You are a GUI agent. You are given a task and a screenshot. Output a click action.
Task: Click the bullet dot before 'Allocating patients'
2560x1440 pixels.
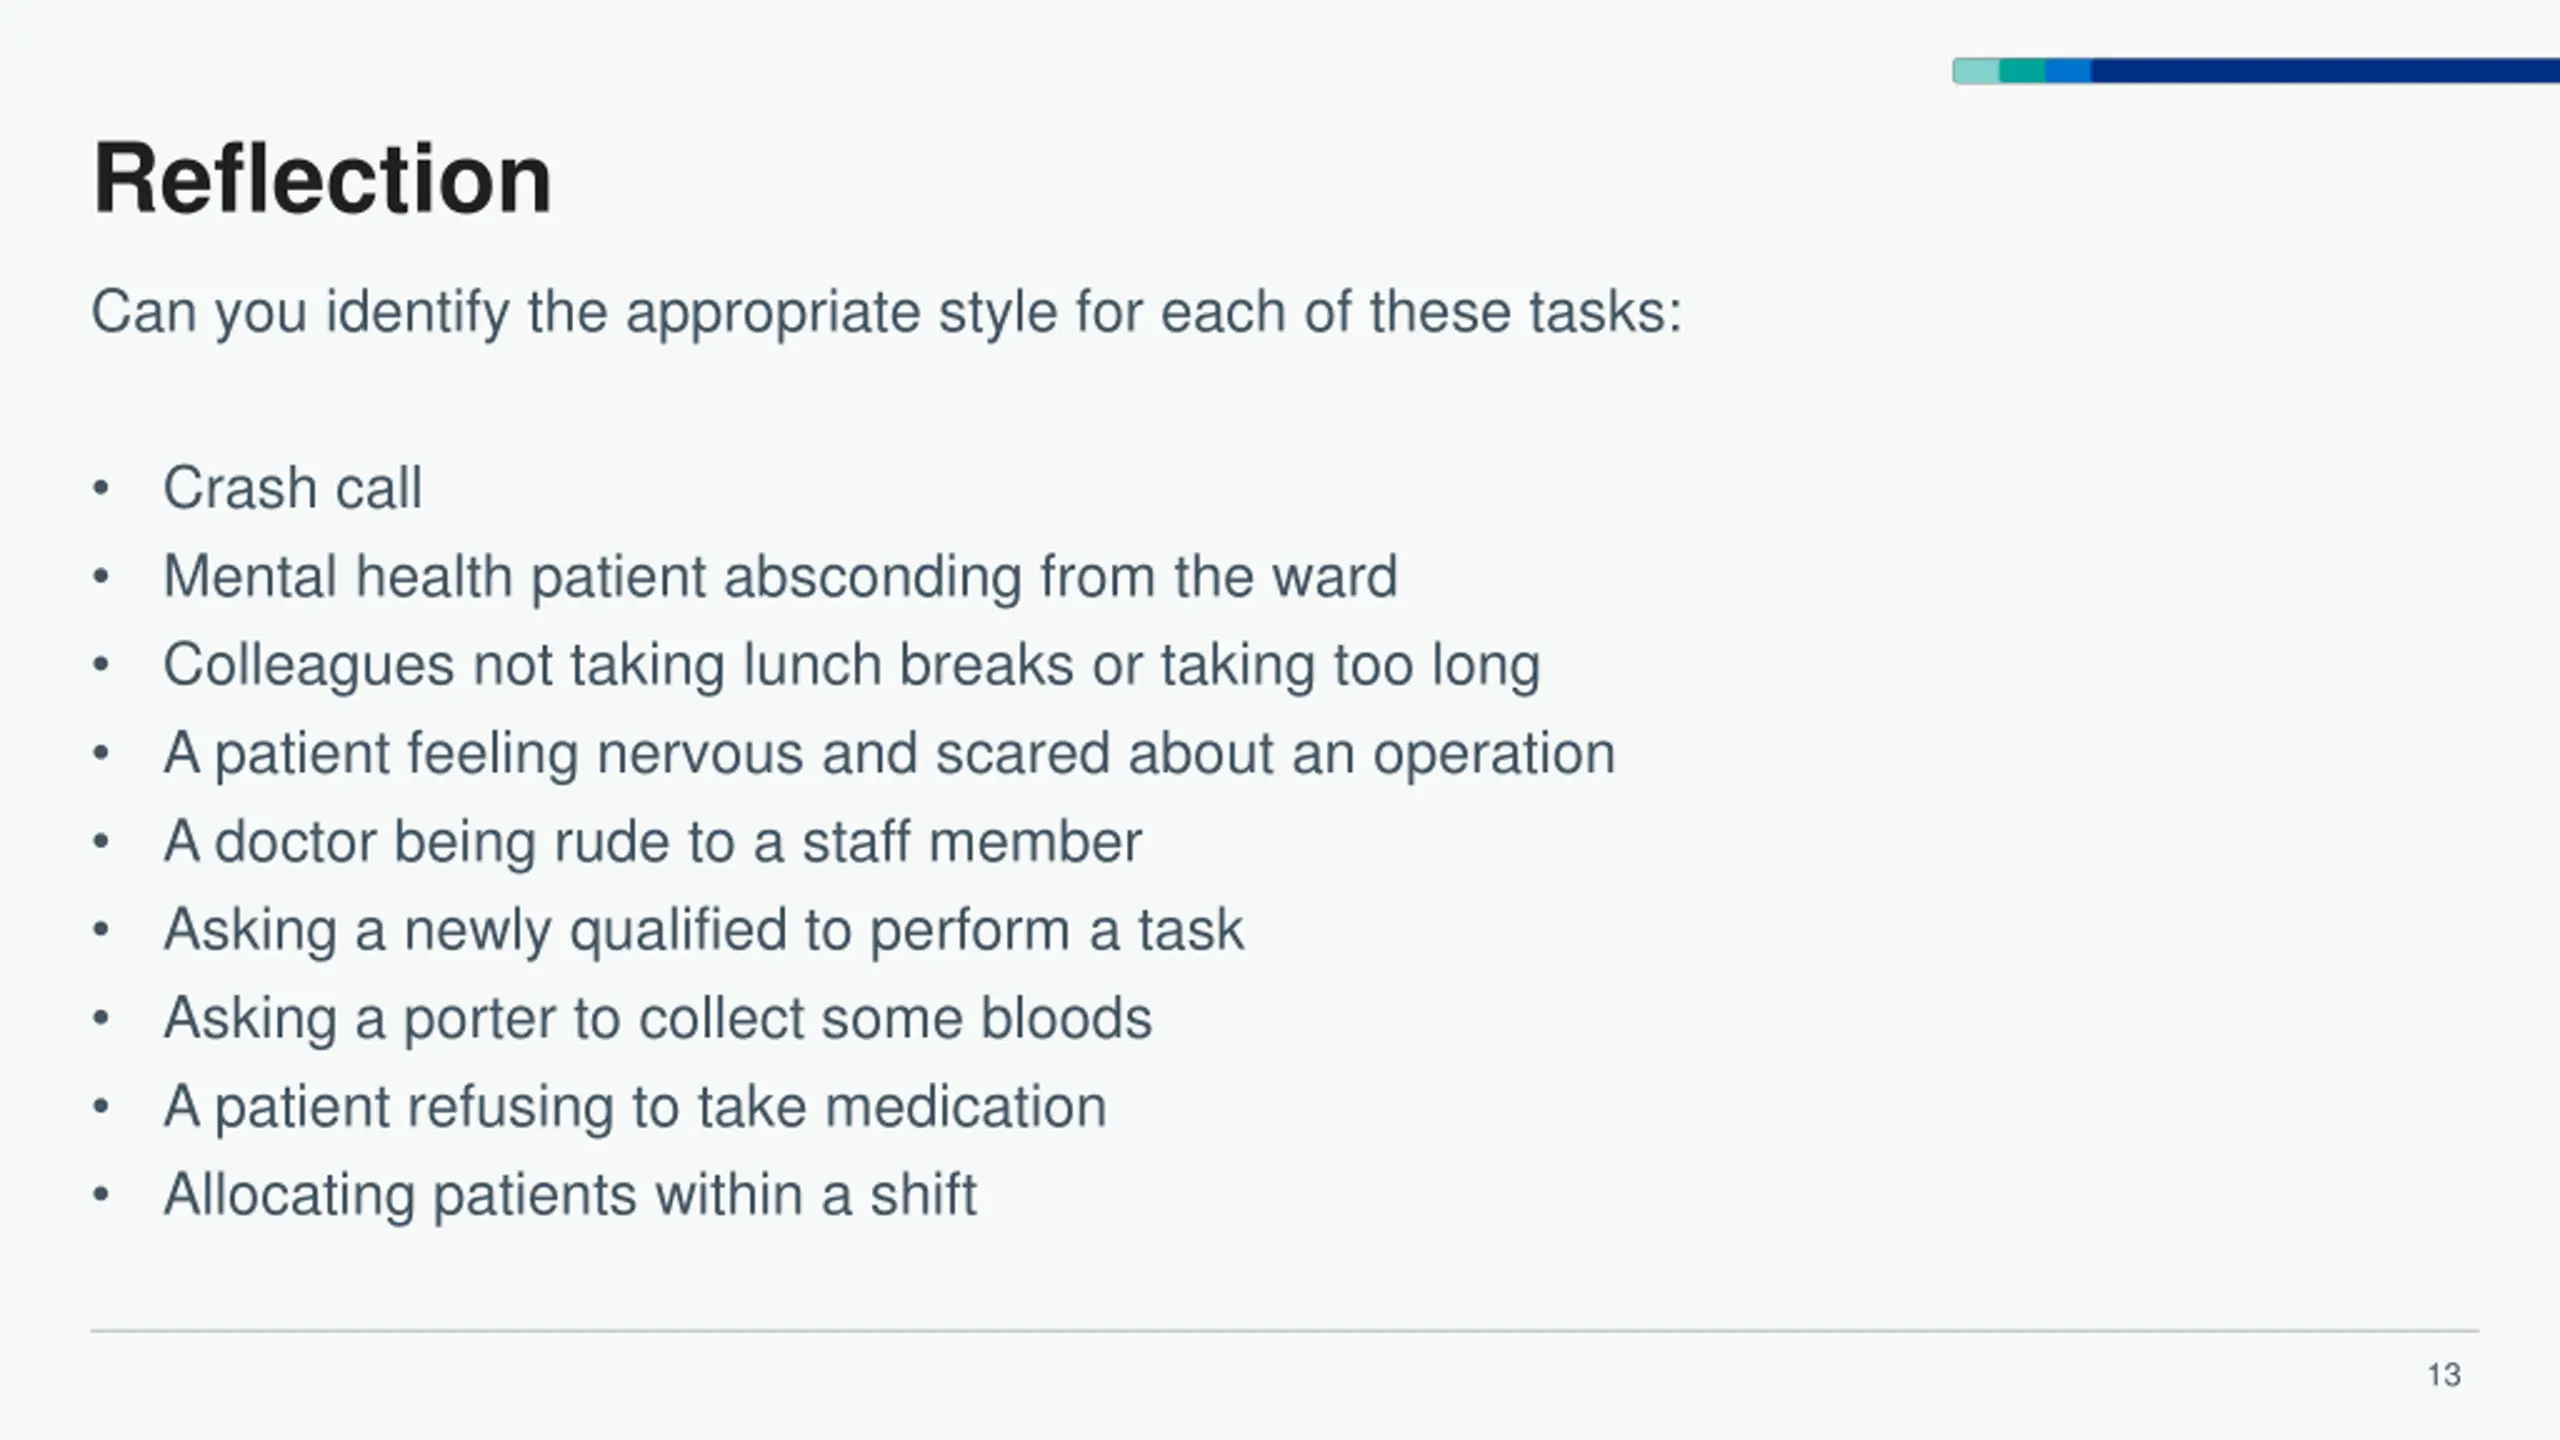point(100,1195)
